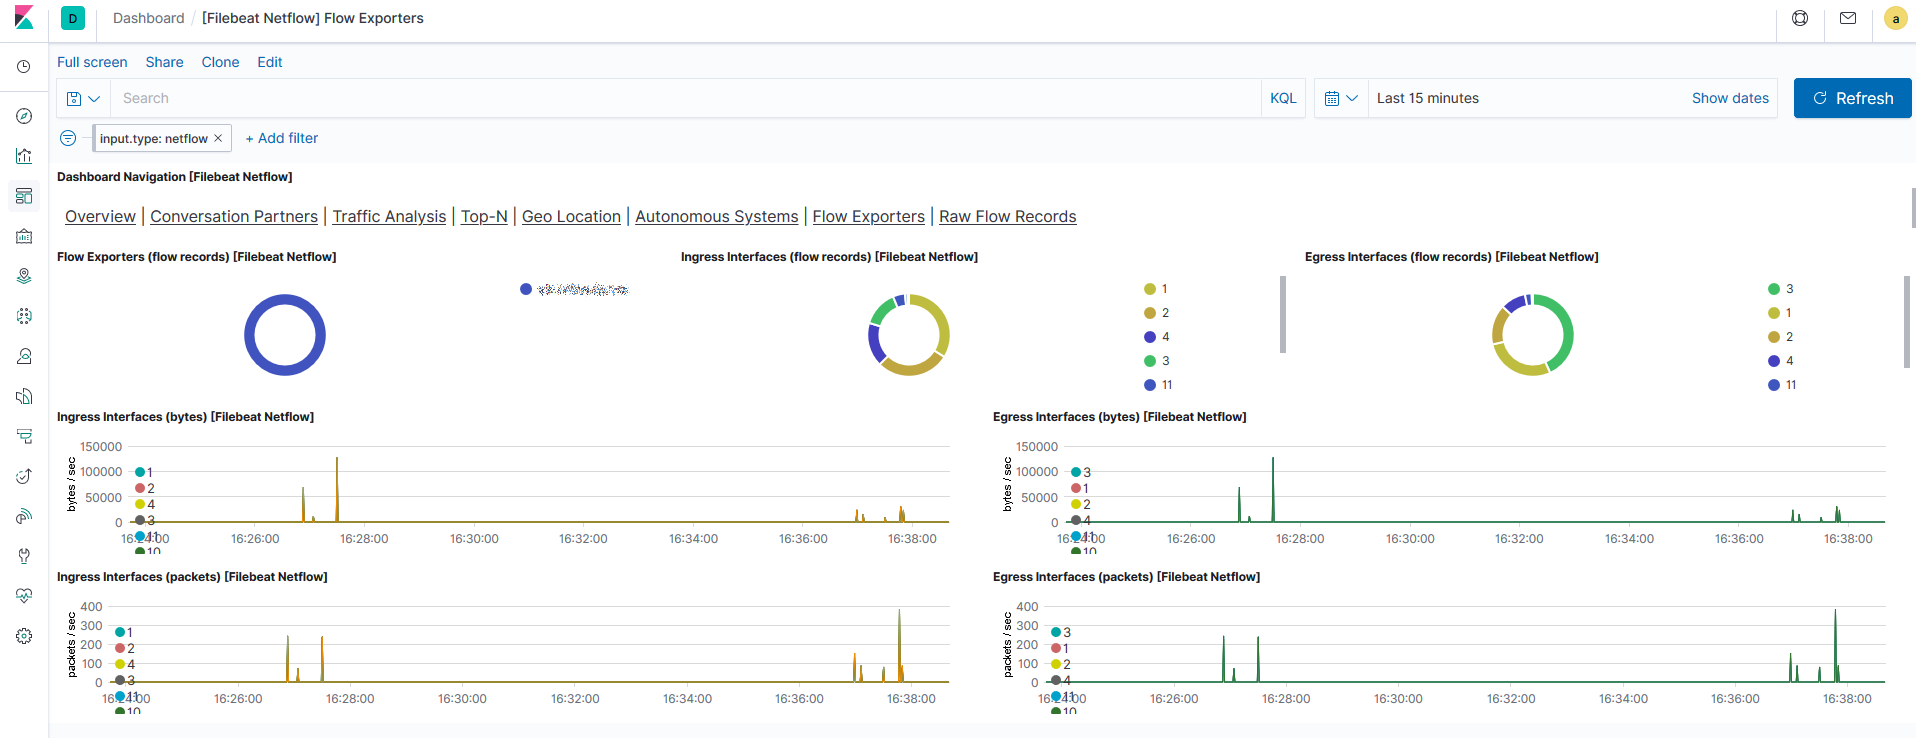Open SIEM icon in sidebar

pyautogui.click(x=24, y=516)
